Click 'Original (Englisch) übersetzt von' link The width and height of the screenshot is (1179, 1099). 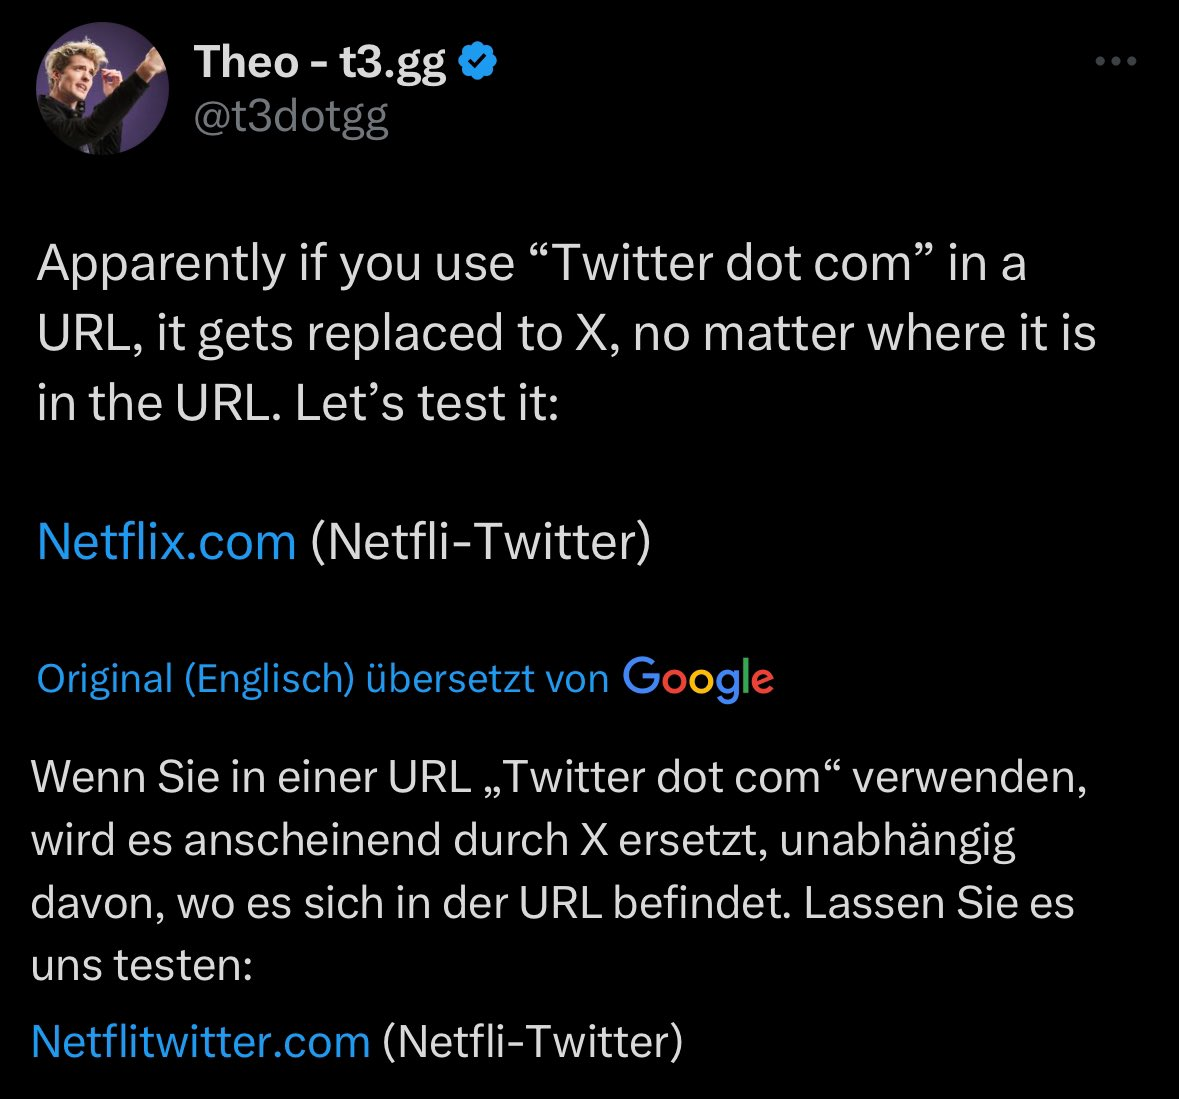[x=323, y=679]
